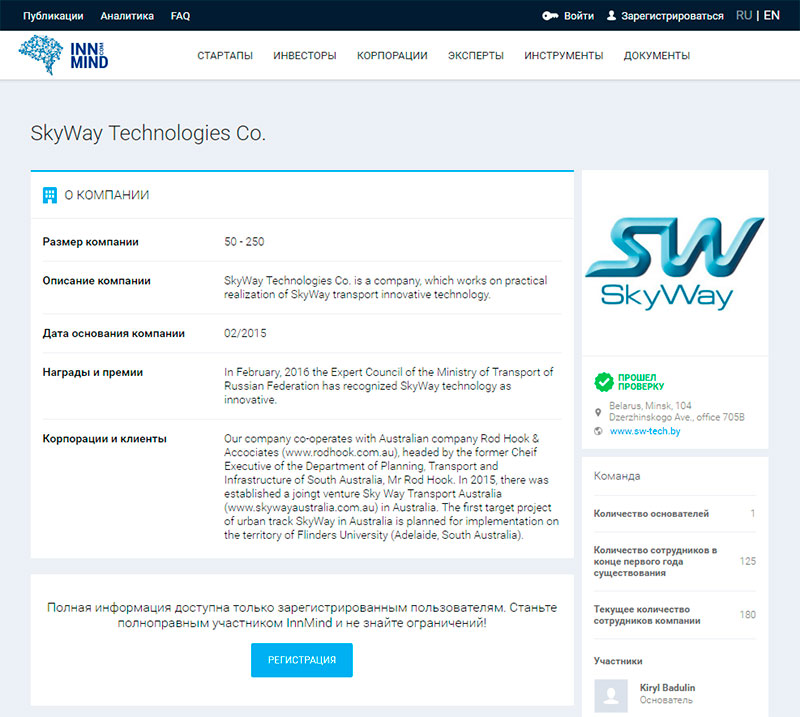
Task: Open the ИНВЕСТОРЫ section
Action: 305,56
